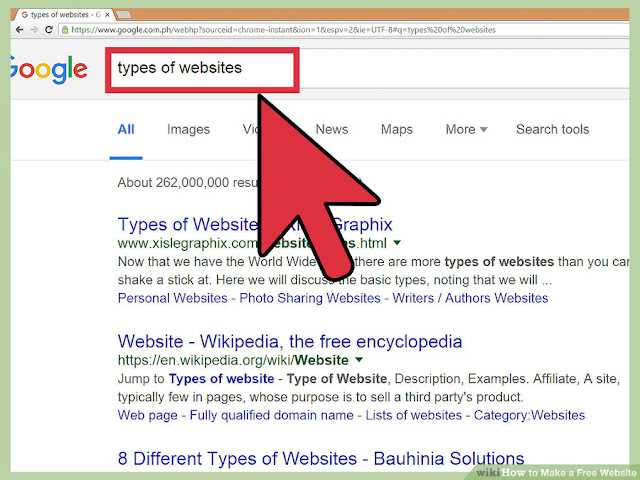Open the Personal Websites sitelink
Viewport: 640px width, 480px height.
pyautogui.click(x=172, y=298)
